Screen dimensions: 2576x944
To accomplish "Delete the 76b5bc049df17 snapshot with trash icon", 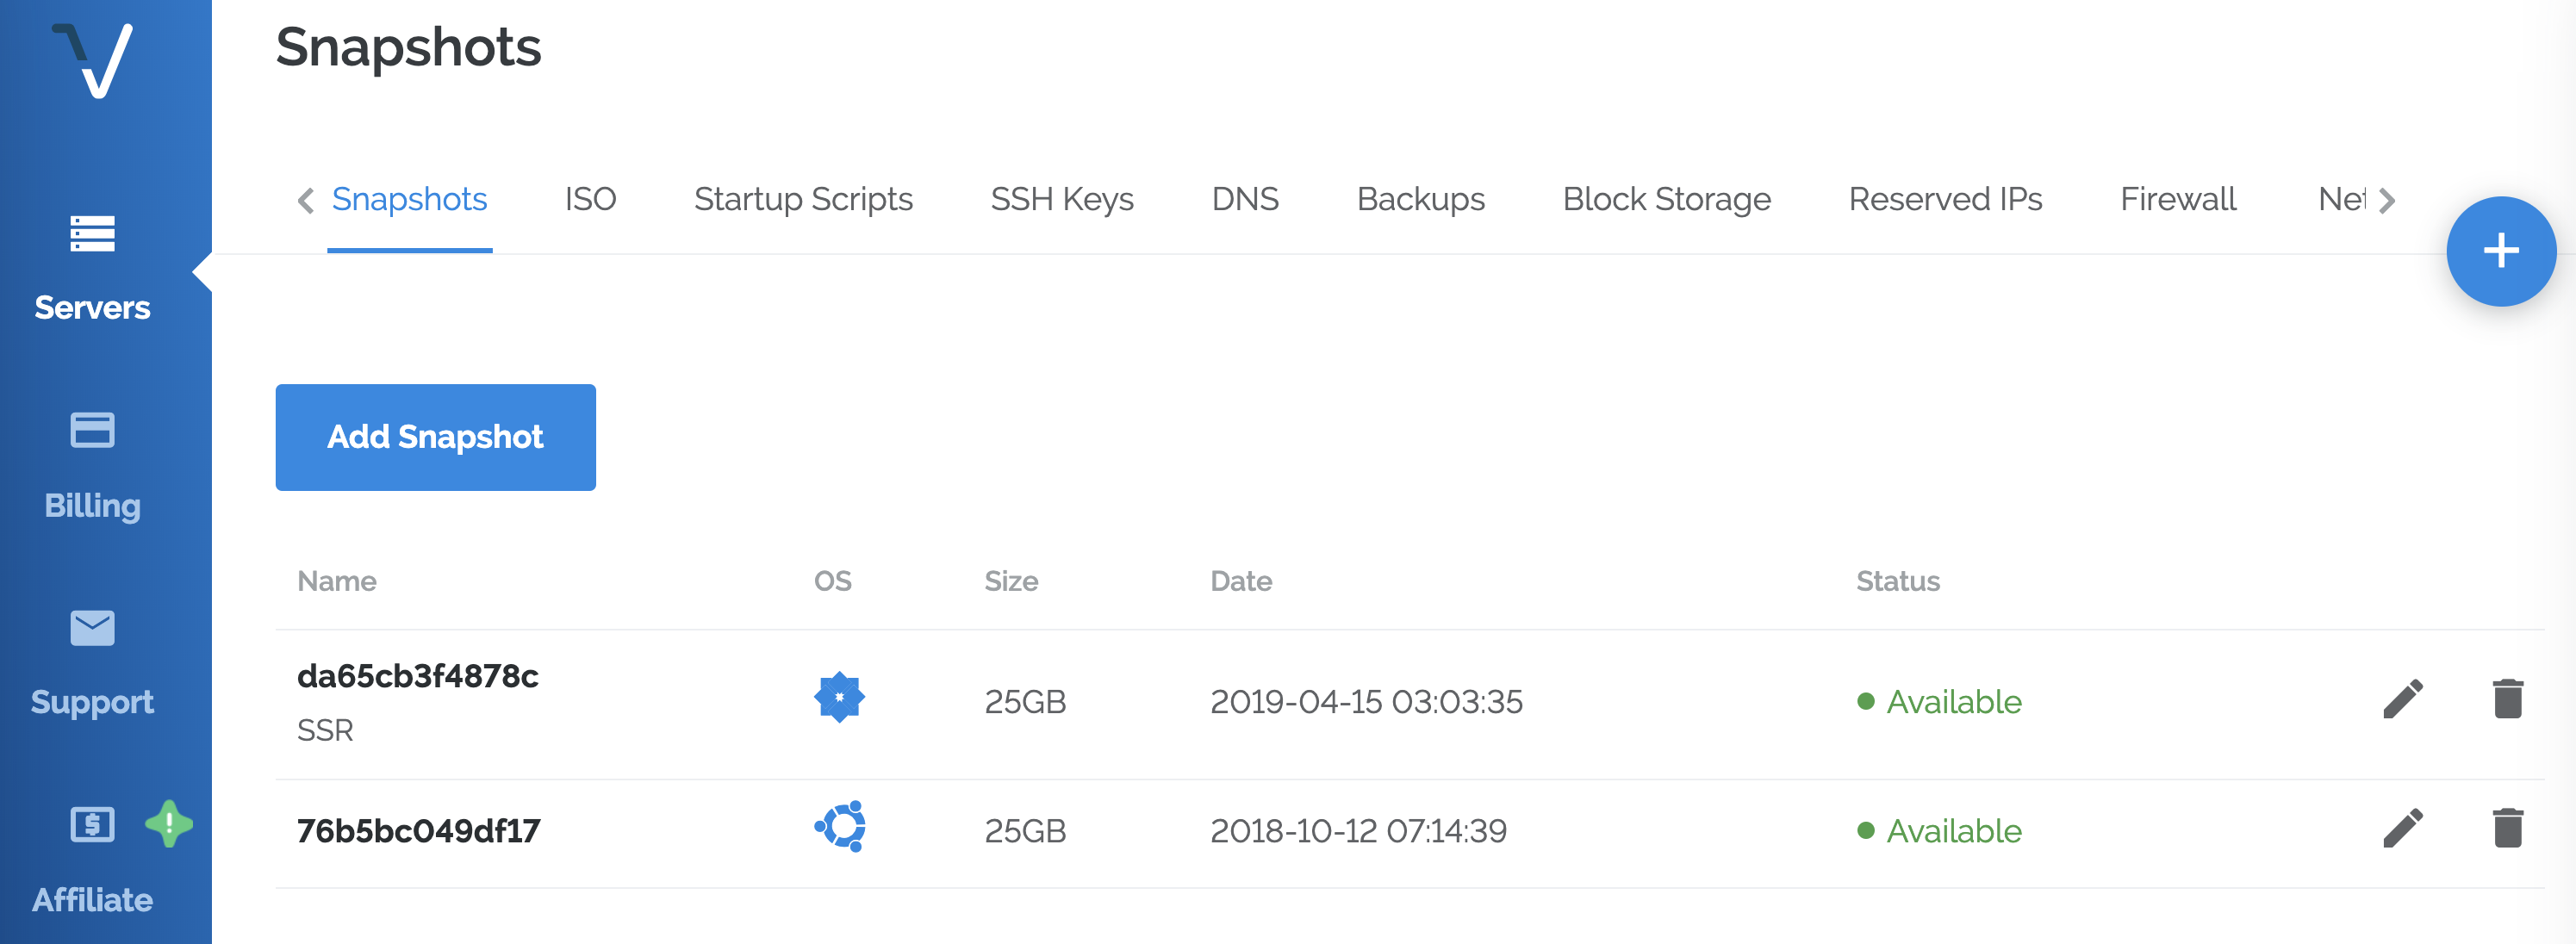I will click(x=2507, y=829).
